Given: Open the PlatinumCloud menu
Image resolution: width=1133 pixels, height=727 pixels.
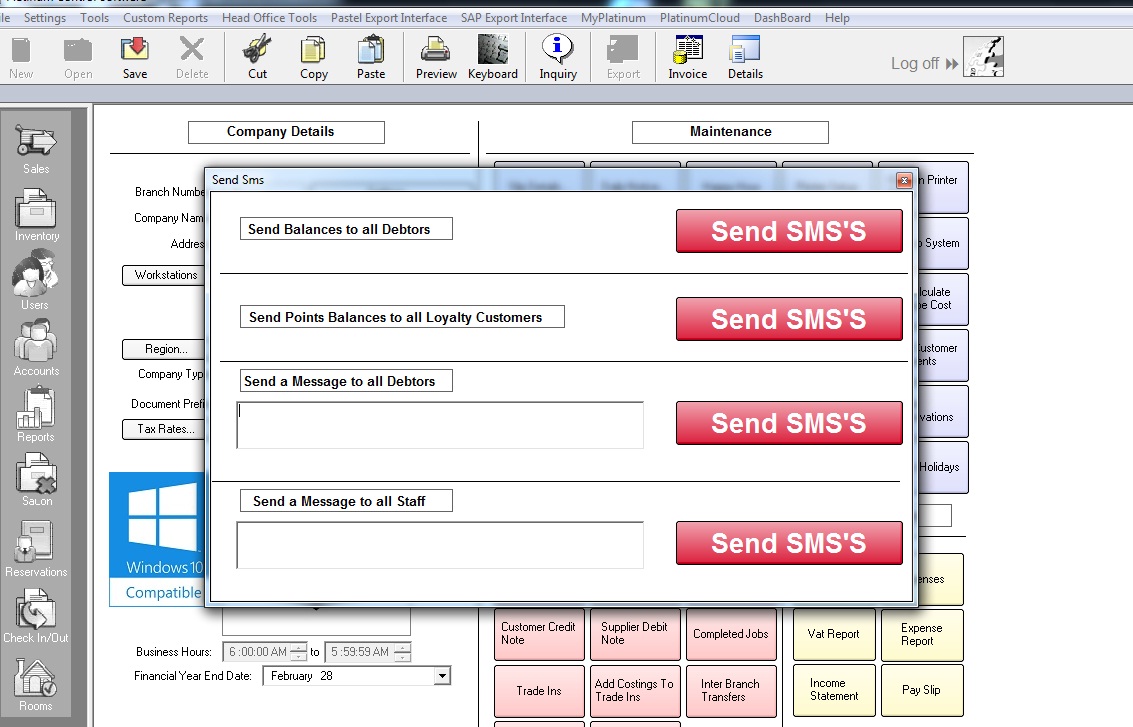Looking at the screenshot, I should [x=699, y=17].
